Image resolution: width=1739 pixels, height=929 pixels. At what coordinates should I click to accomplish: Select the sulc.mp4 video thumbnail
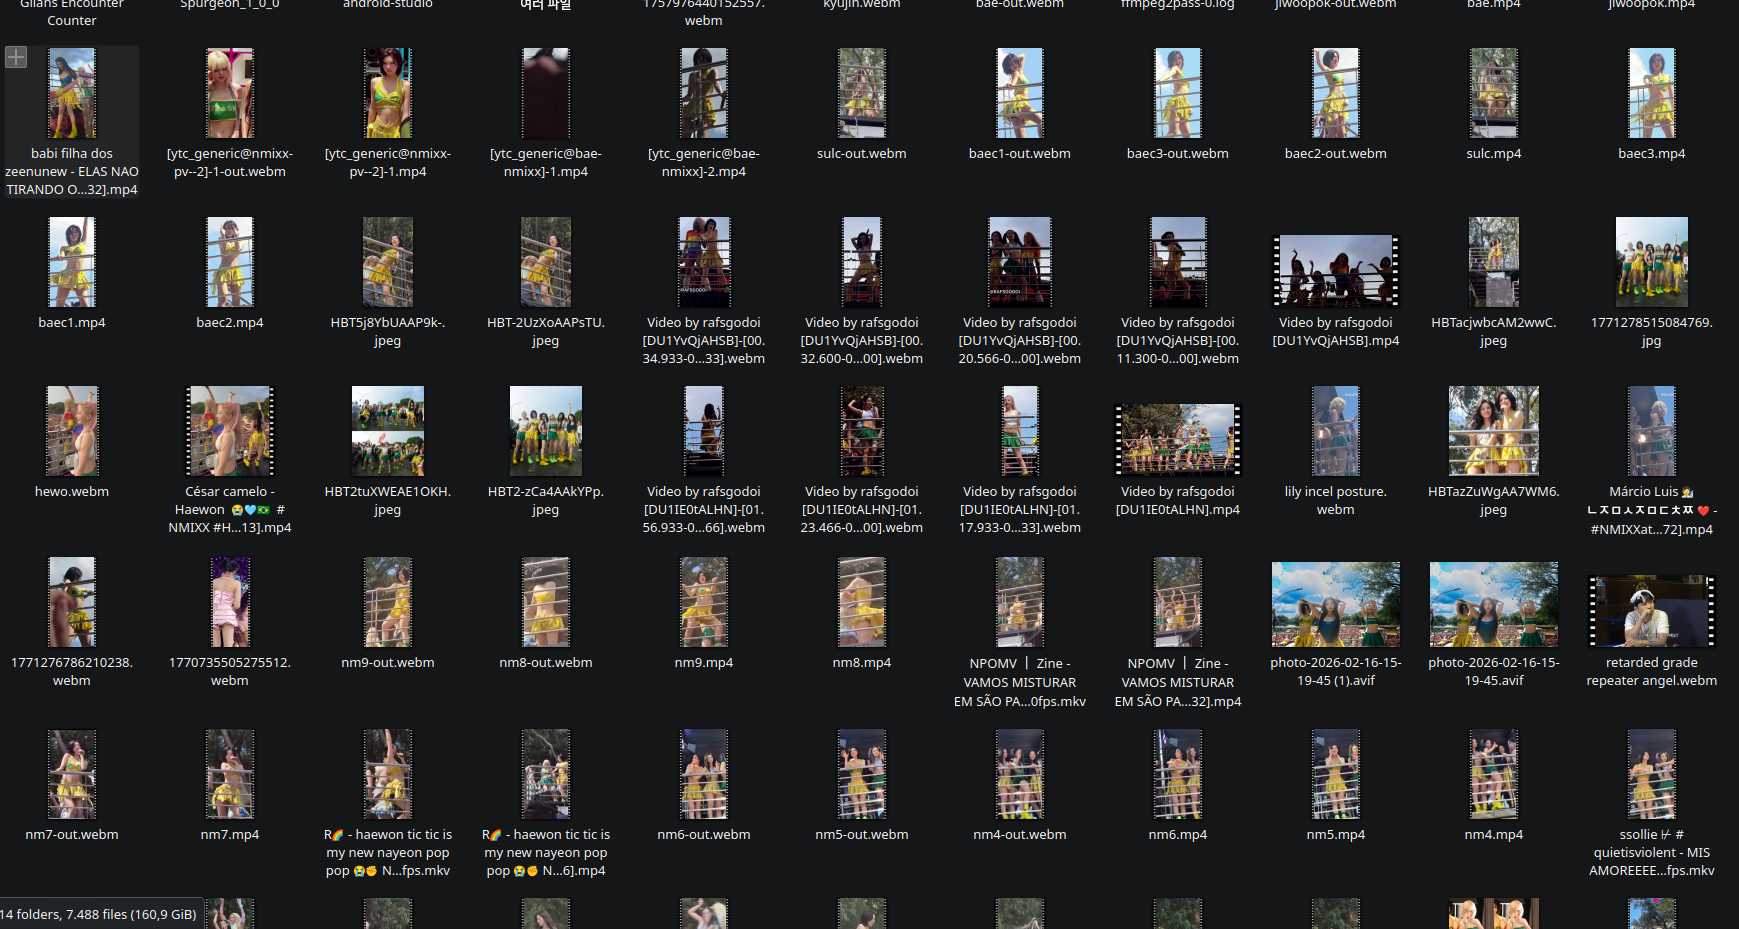1494,93
